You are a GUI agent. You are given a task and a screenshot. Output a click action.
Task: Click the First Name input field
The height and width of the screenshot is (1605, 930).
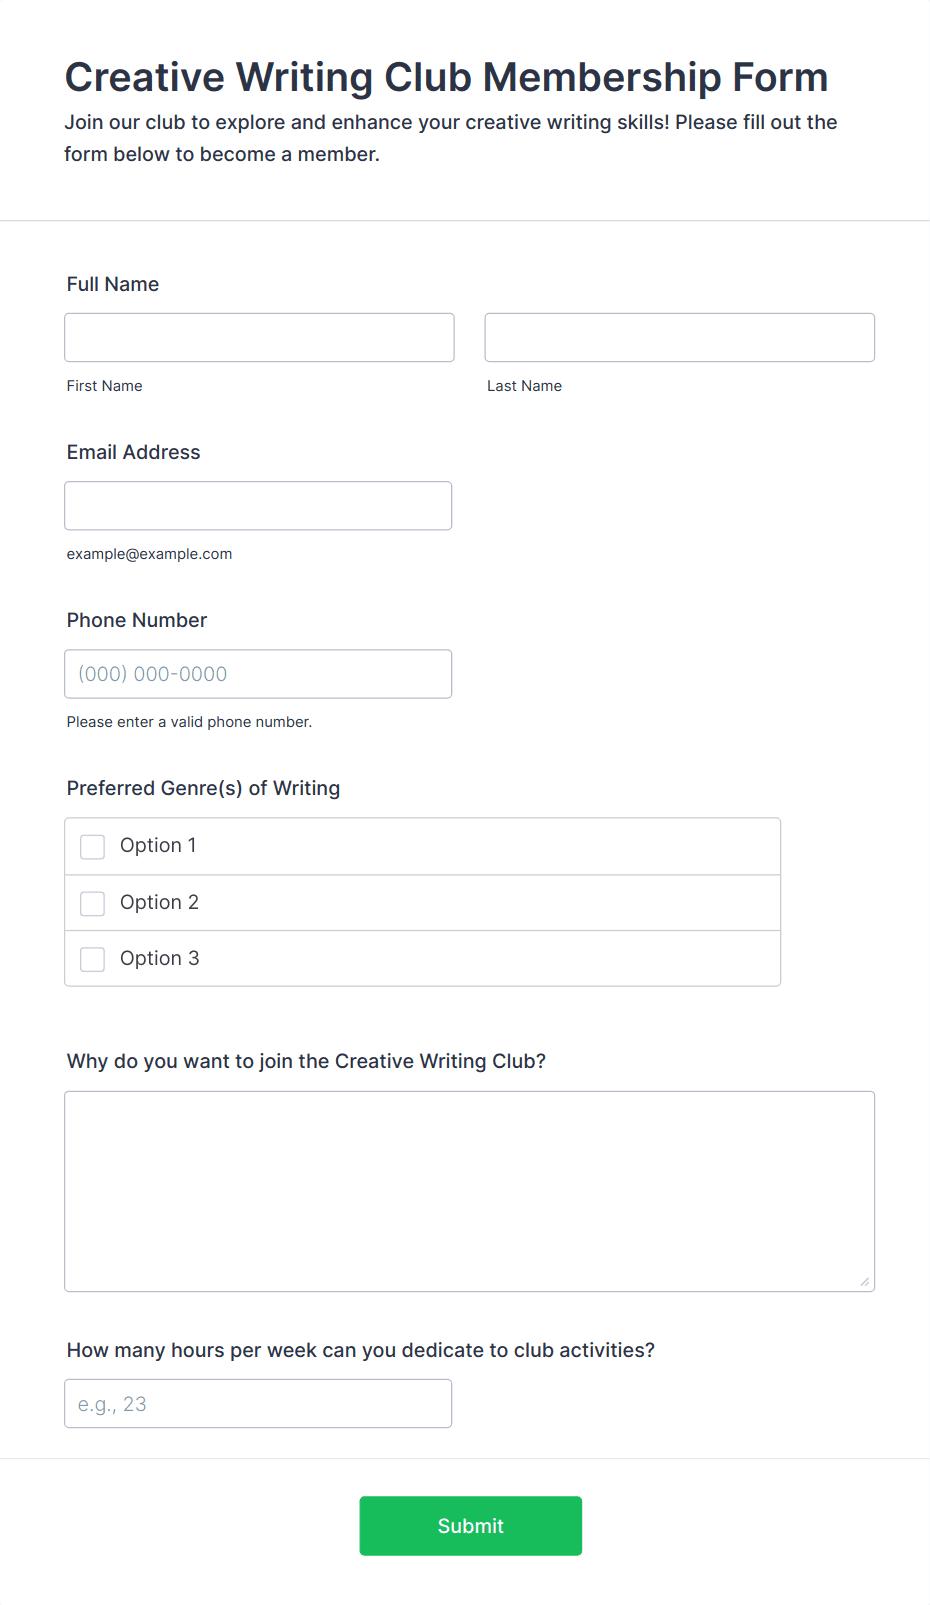point(259,337)
